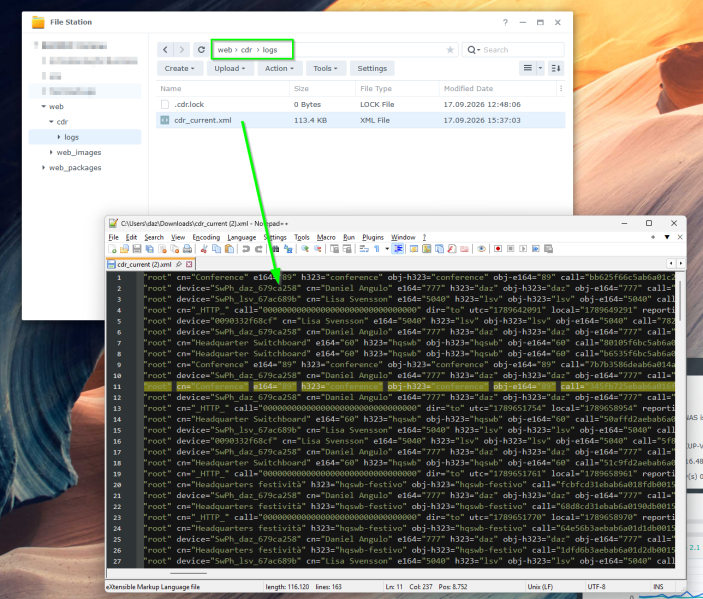Open the Upload dropdown in File Station
703x599 pixels.
230,69
